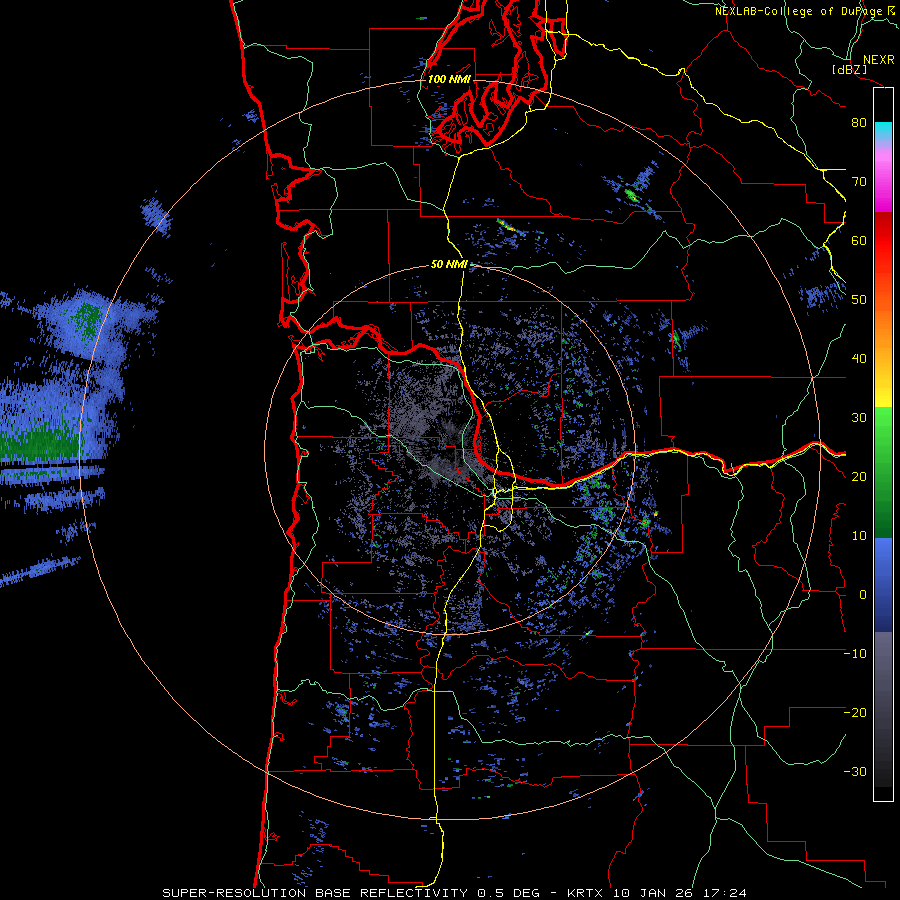Image resolution: width=900 pixels, height=900 pixels.
Task: Click the -20 value on the dBZ scale
Action: pyautogui.click(x=855, y=713)
